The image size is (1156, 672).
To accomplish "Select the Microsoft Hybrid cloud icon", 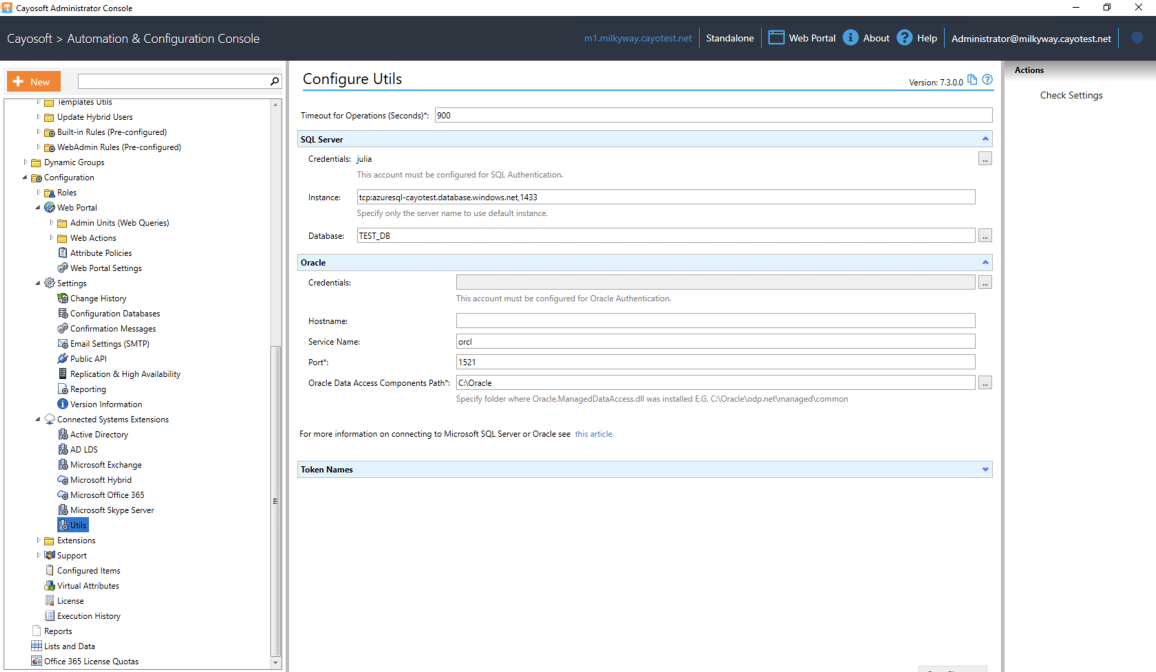I will [x=63, y=480].
